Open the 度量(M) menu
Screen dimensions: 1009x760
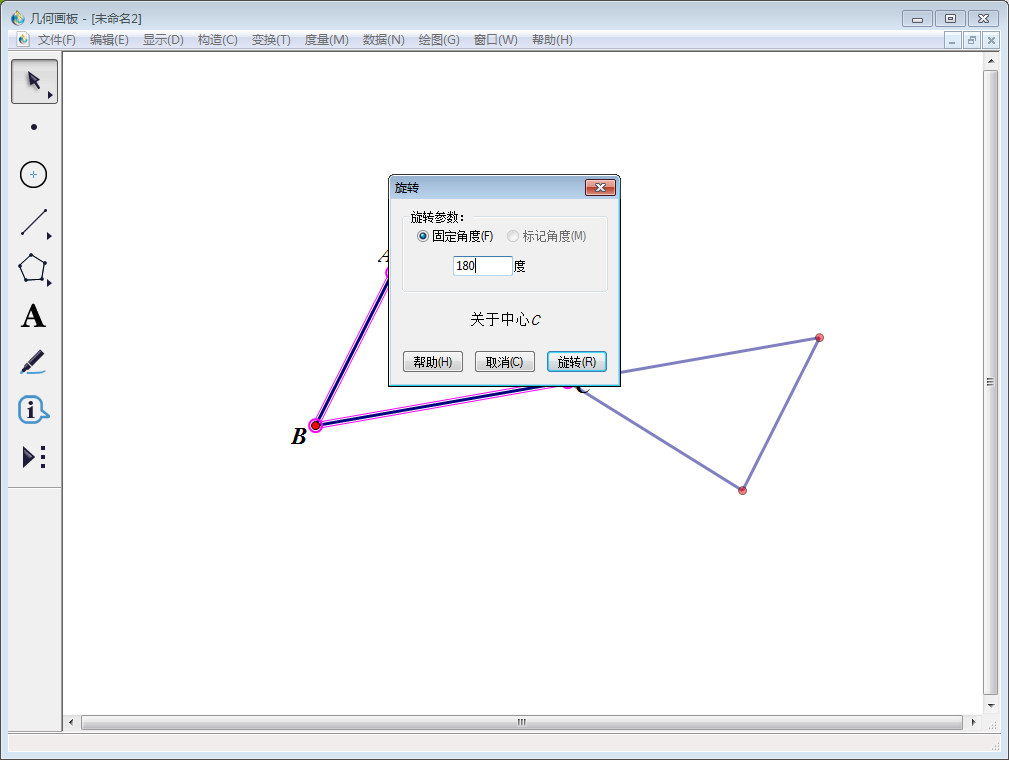point(326,40)
